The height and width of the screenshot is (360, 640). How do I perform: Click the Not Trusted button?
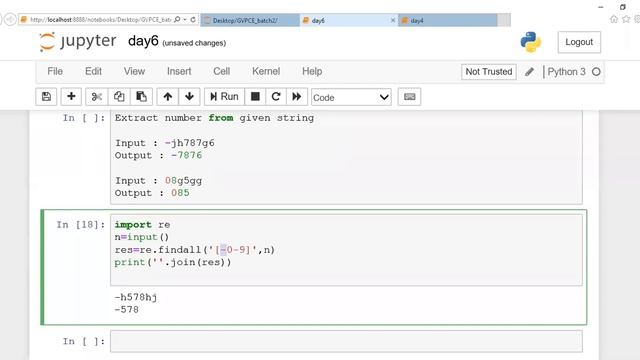pyautogui.click(x=489, y=72)
